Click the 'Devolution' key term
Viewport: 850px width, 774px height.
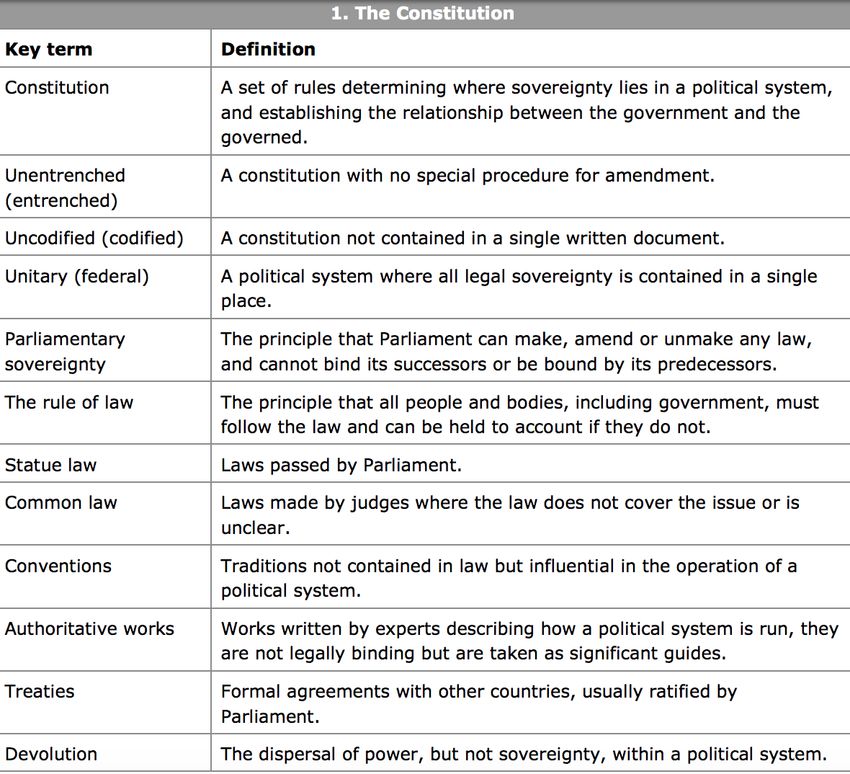coord(51,754)
